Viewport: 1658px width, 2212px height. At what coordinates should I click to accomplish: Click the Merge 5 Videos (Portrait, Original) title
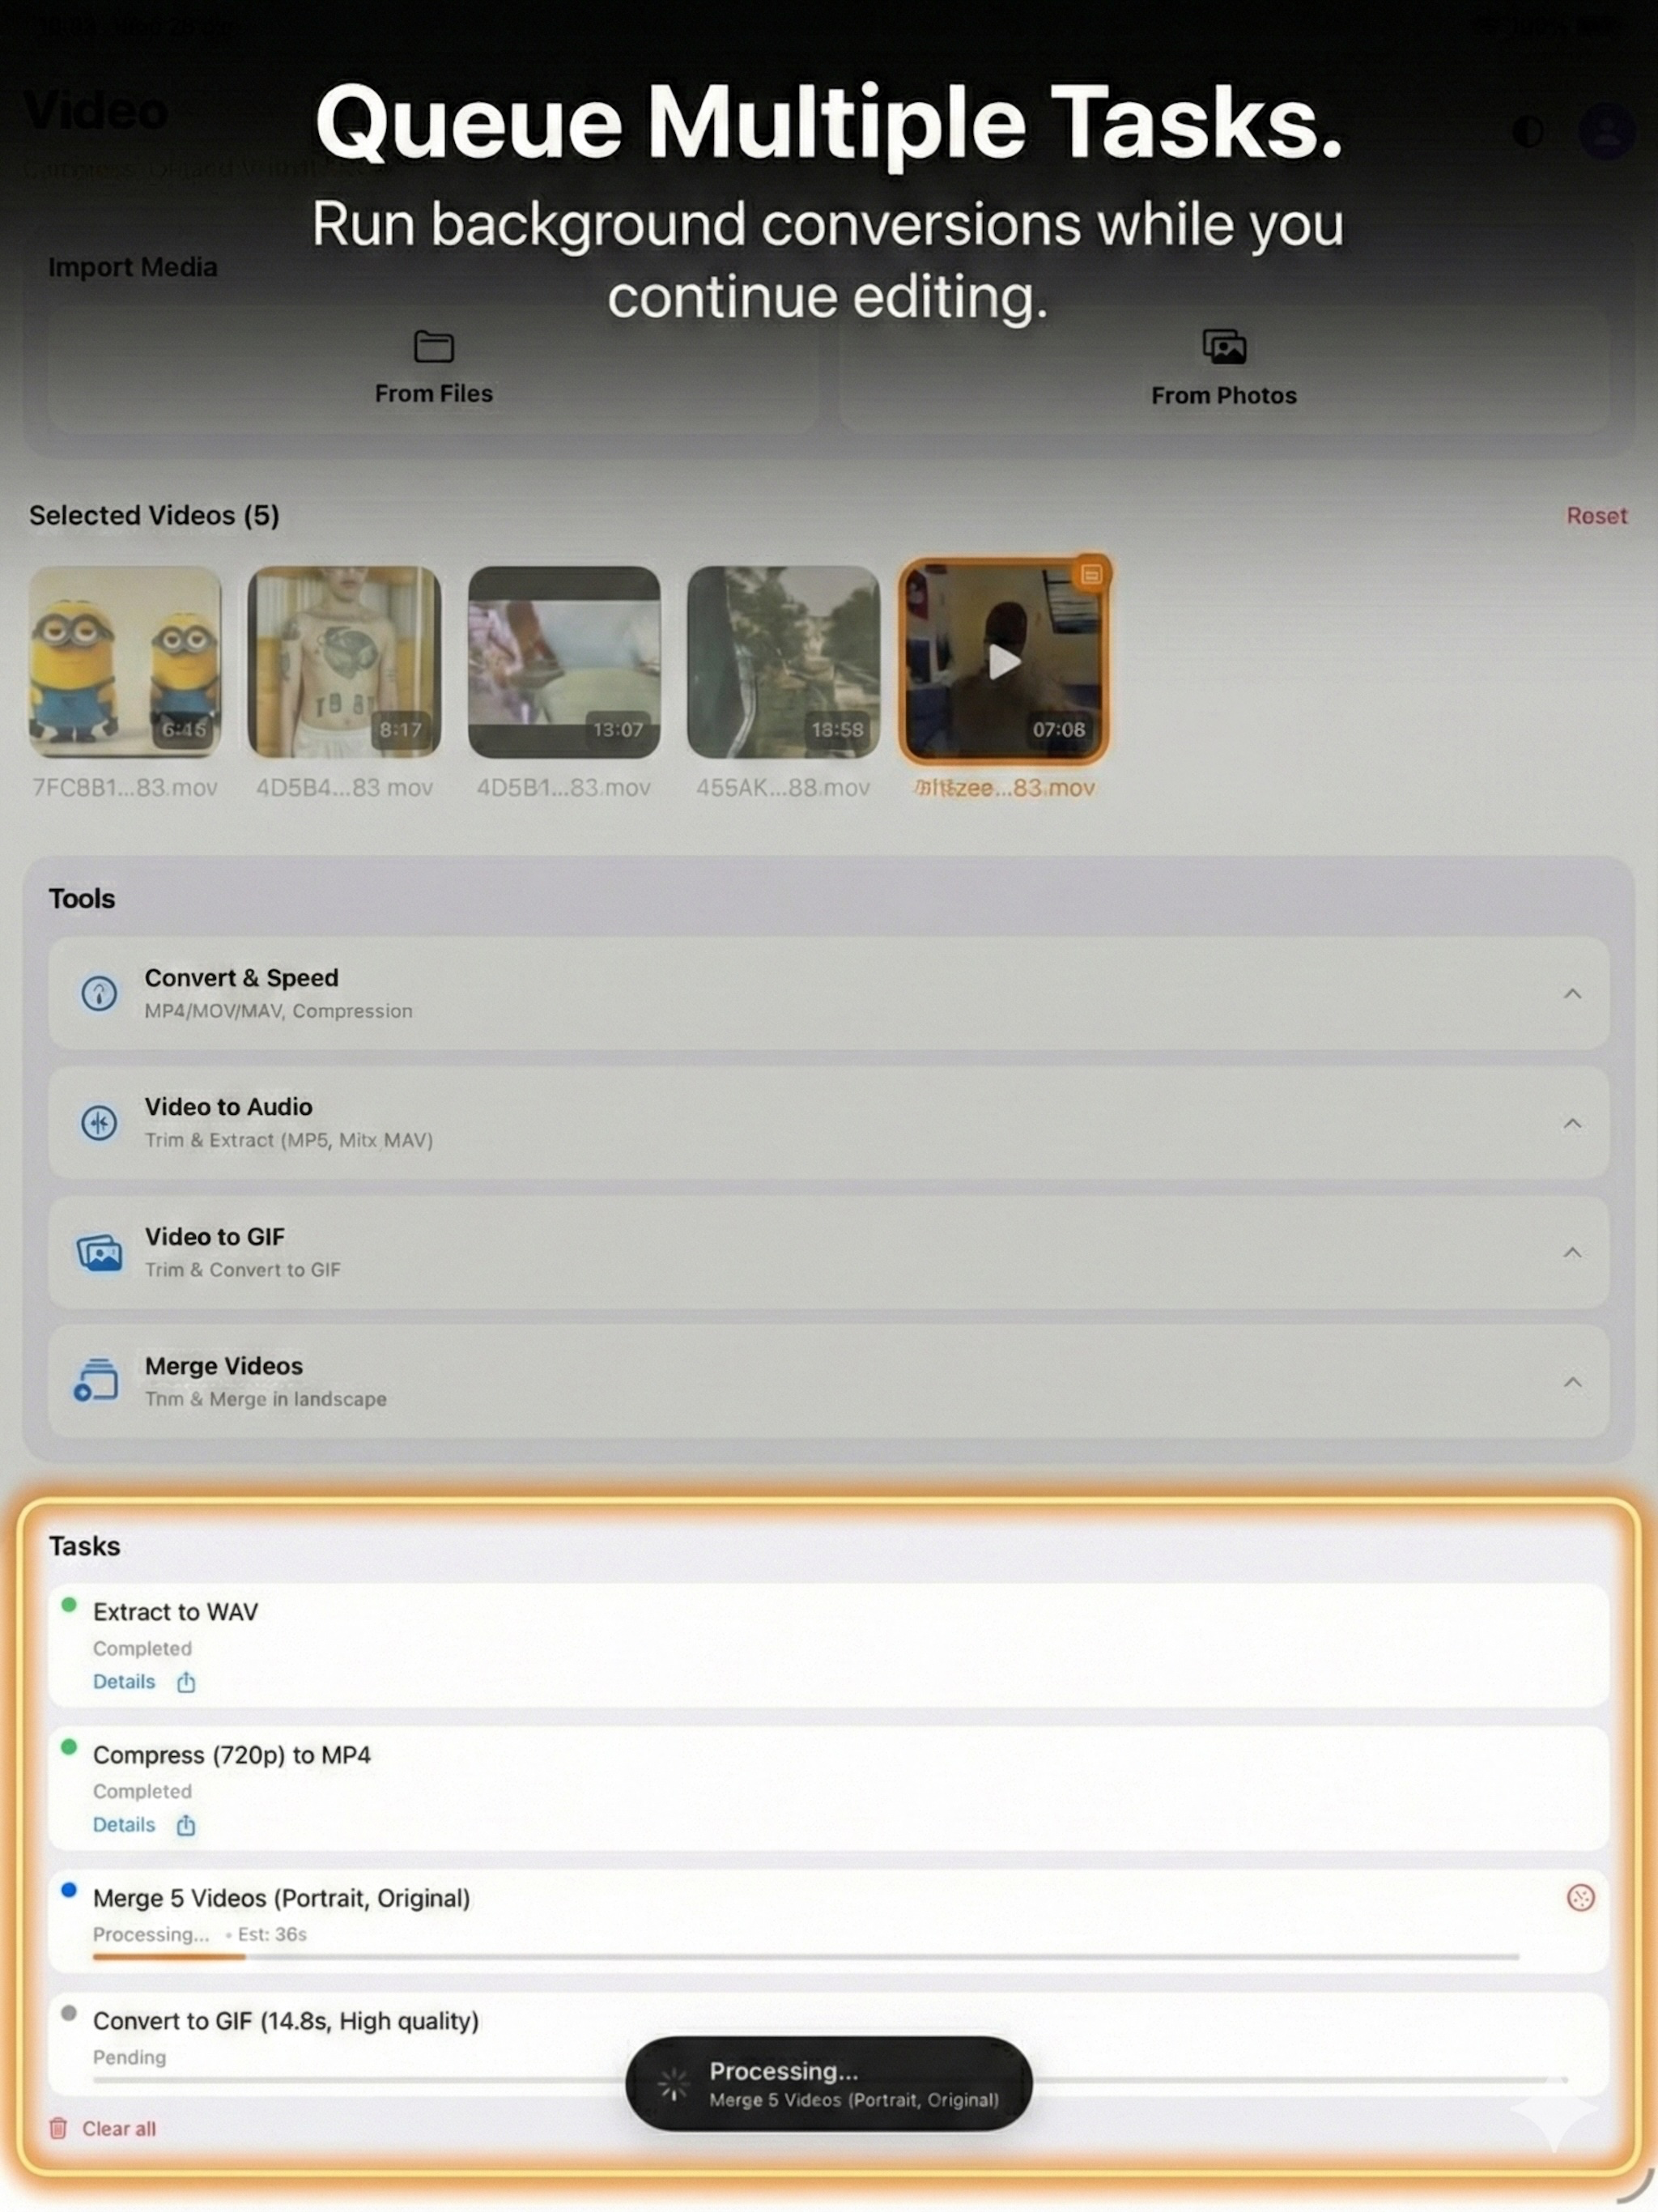tap(281, 1897)
